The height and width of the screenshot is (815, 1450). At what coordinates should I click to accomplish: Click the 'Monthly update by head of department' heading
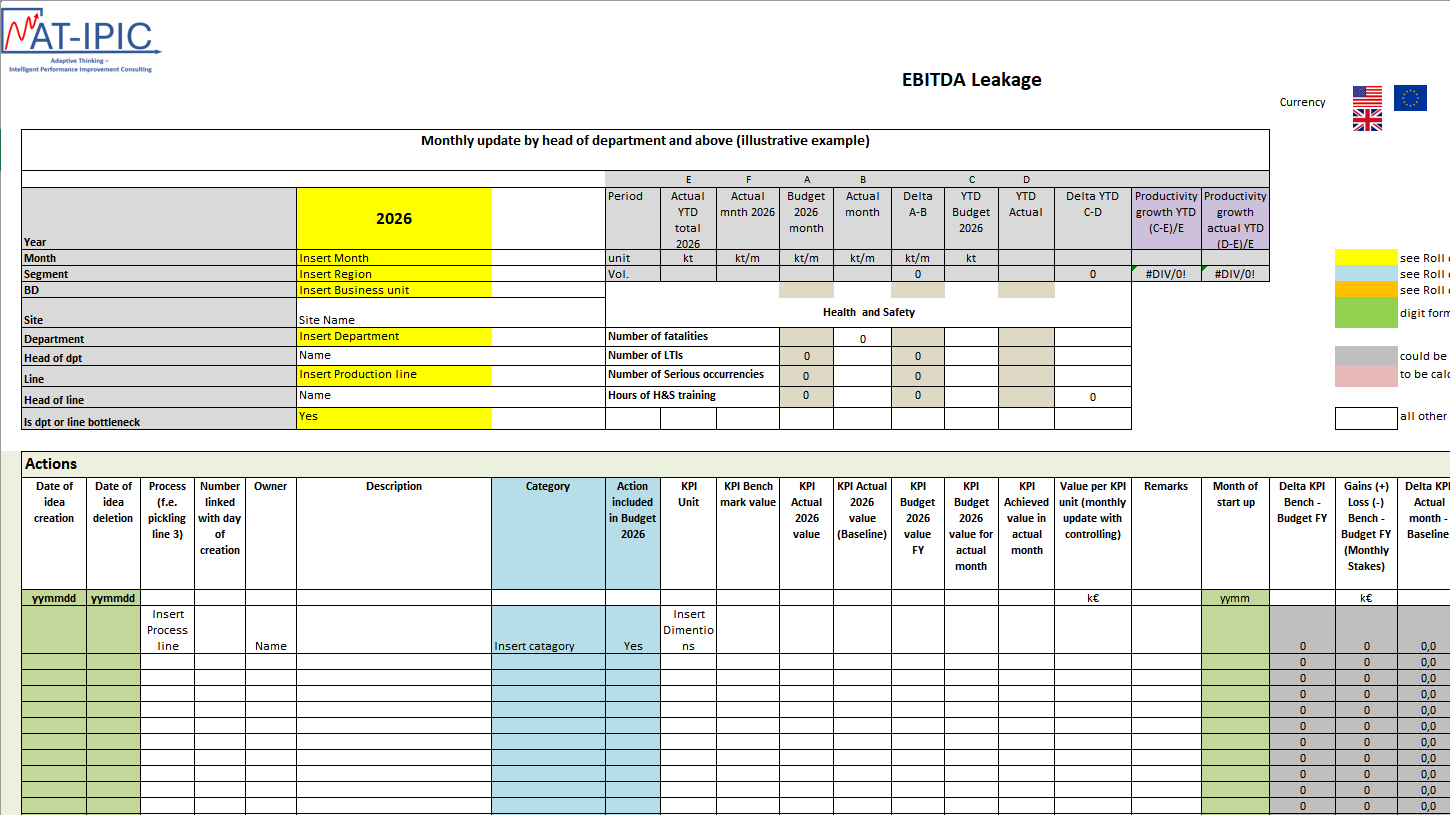(645, 141)
